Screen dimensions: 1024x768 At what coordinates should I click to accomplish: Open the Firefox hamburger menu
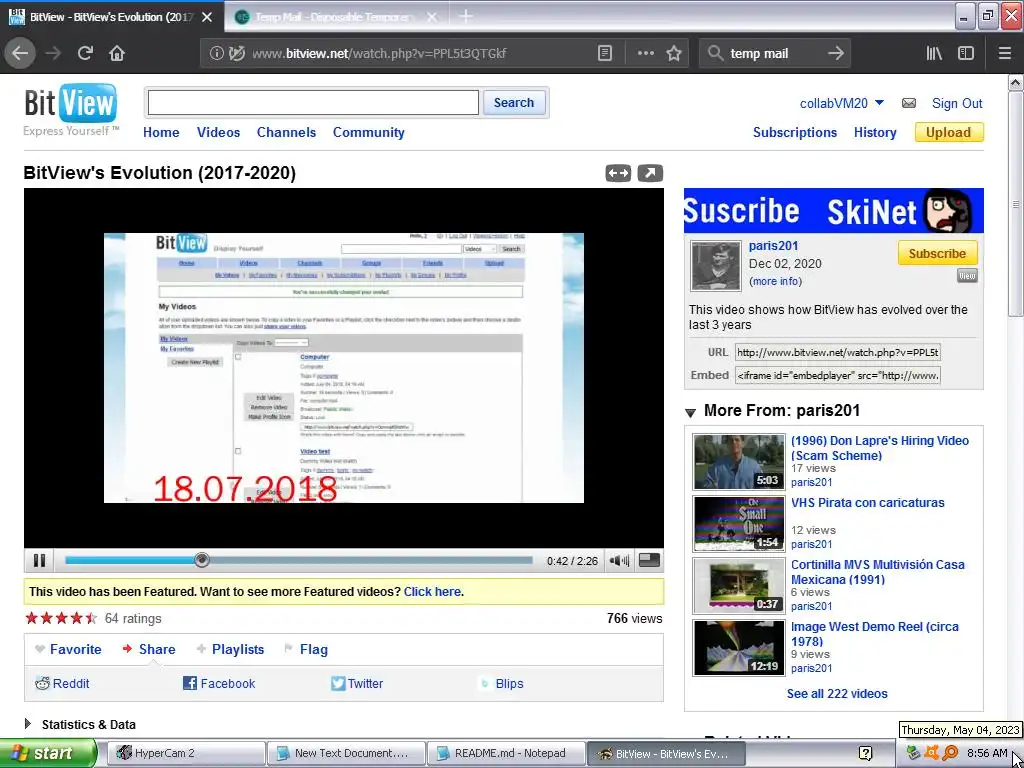click(1004, 54)
